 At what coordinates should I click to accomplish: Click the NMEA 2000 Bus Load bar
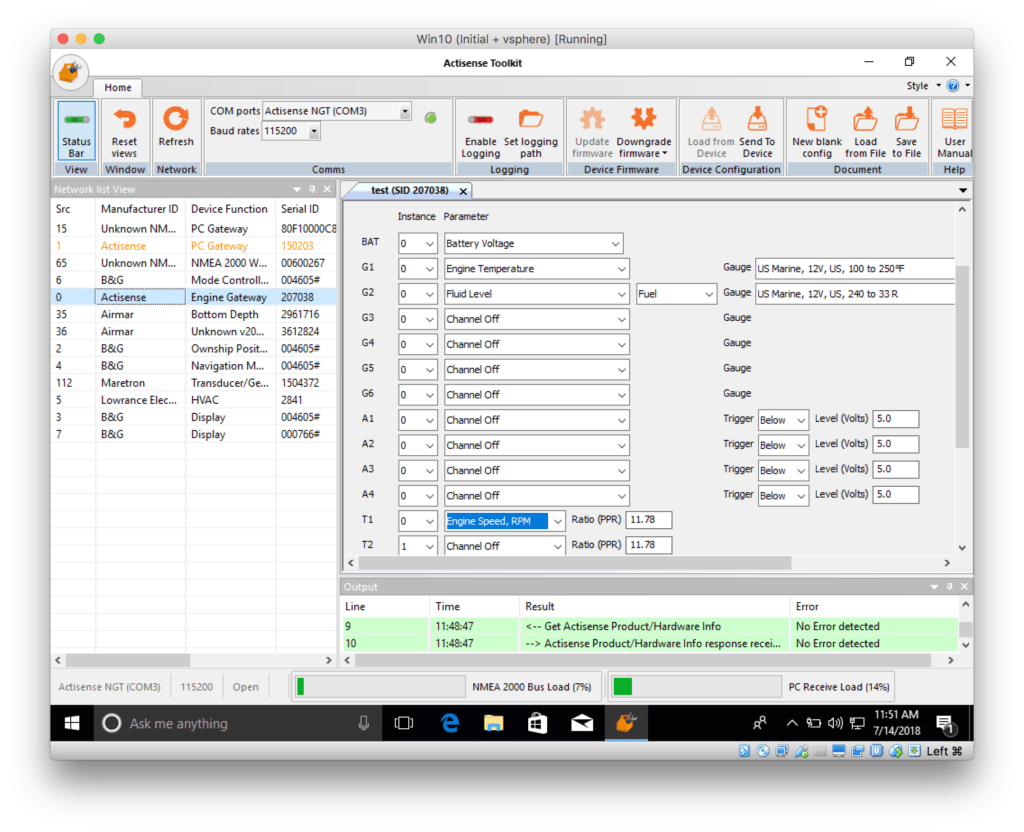[379, 686]
